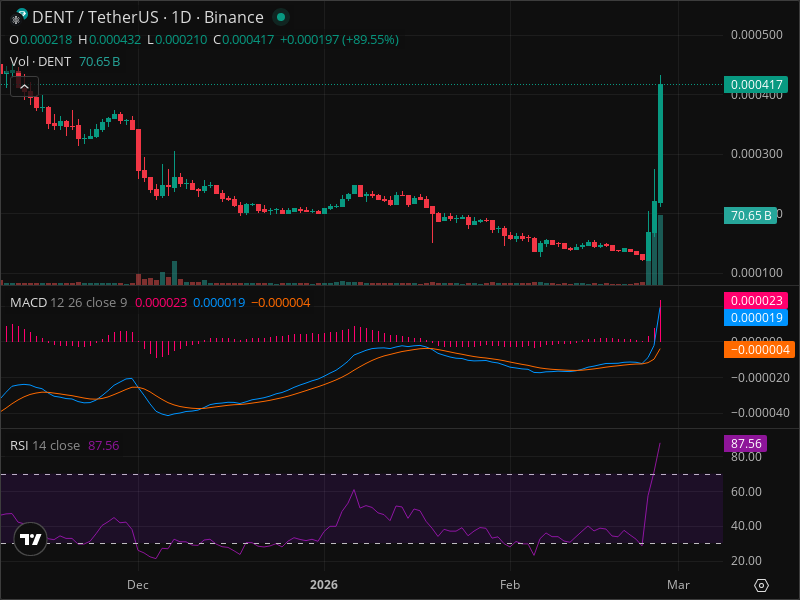
Task: Select the MACD 12 26 close 9 legend
Action: click(x=68, y=303)
